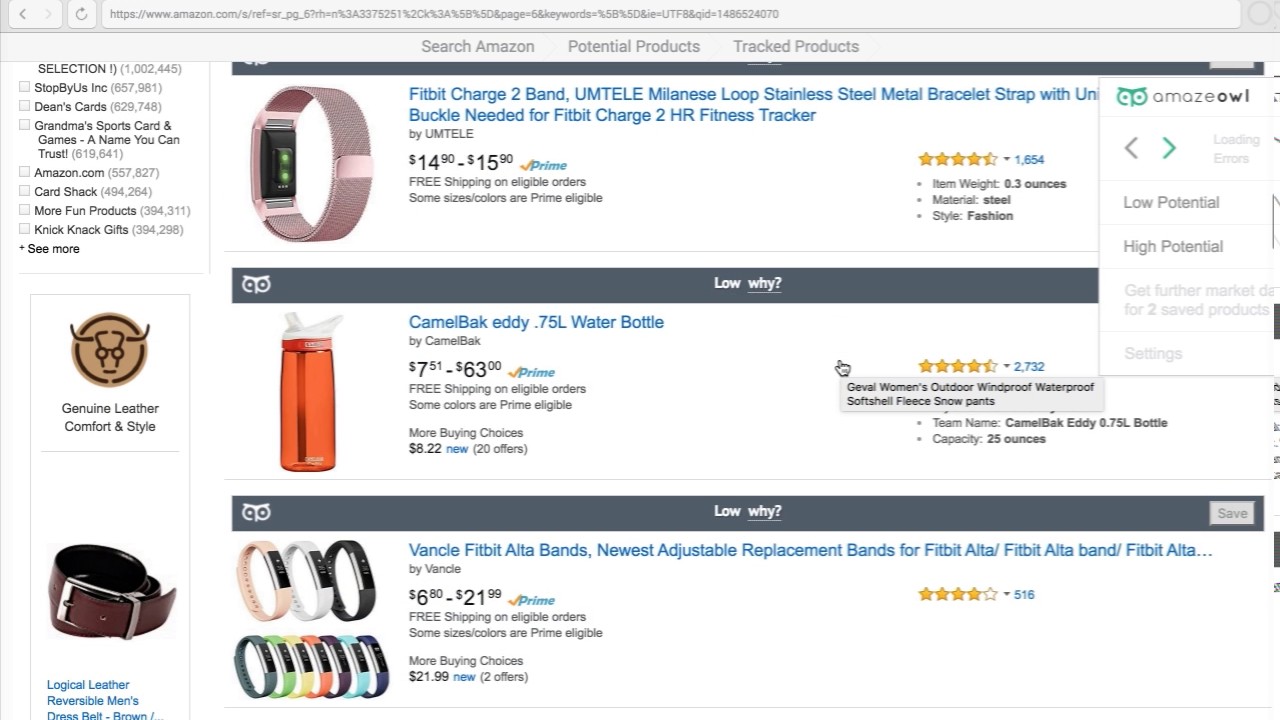
Task: Enable the Knick Knack Gifts checkbox
Action: pyautogui.click(x=25, y=230)
